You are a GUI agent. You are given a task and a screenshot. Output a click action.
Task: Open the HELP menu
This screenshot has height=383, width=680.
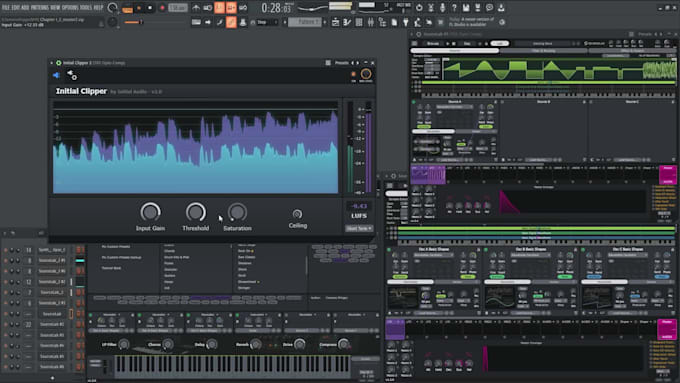(x=98, y=7)
